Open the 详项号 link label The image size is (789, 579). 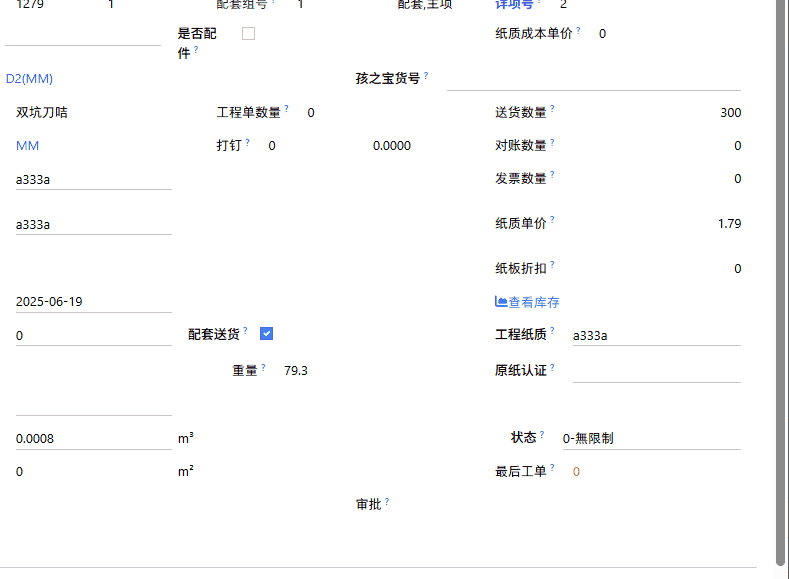pyautogui.click(x=514, y=5)
